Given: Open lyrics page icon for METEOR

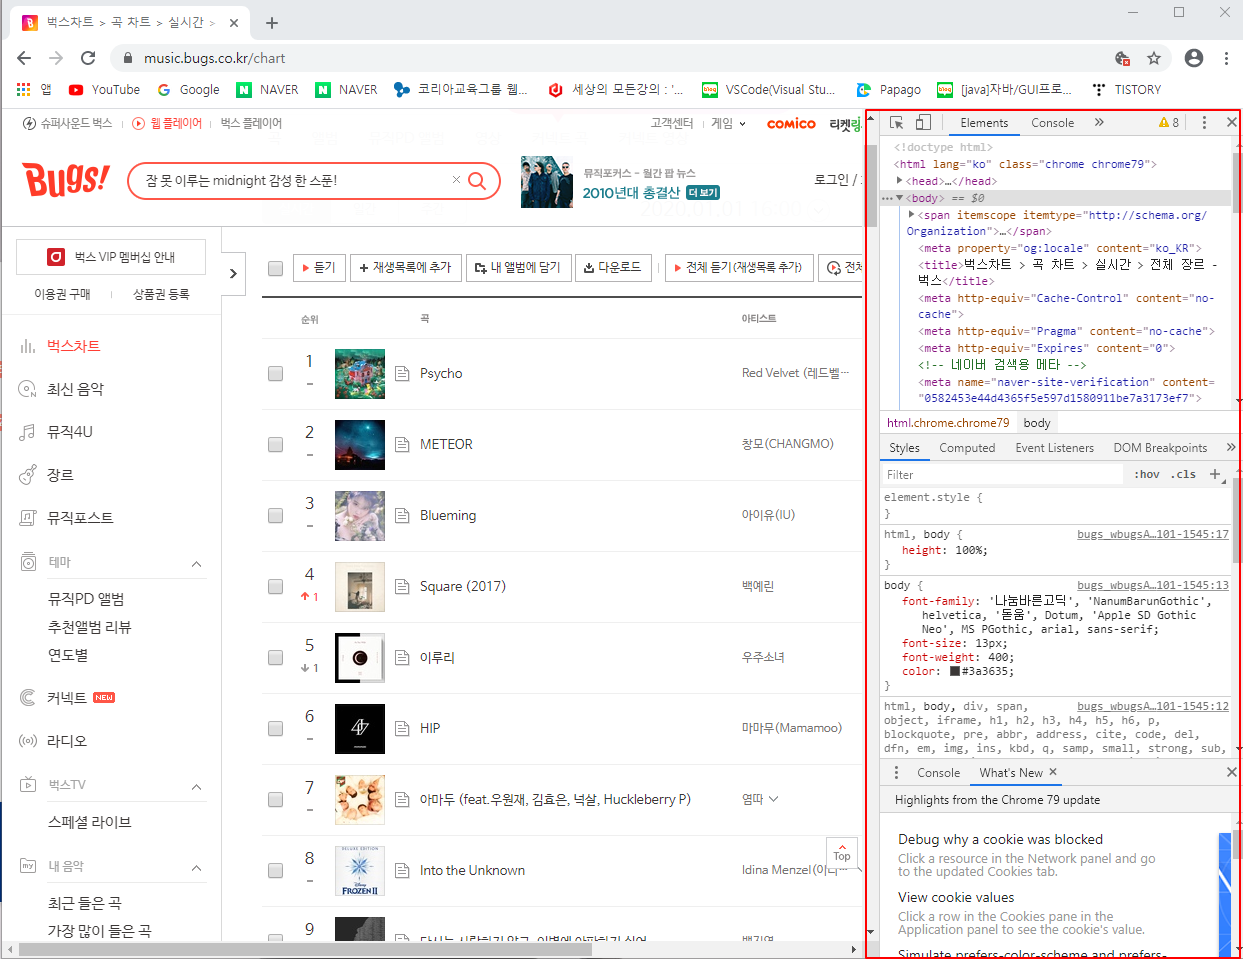Looking at the screenshot, I should tap(402, 444).
